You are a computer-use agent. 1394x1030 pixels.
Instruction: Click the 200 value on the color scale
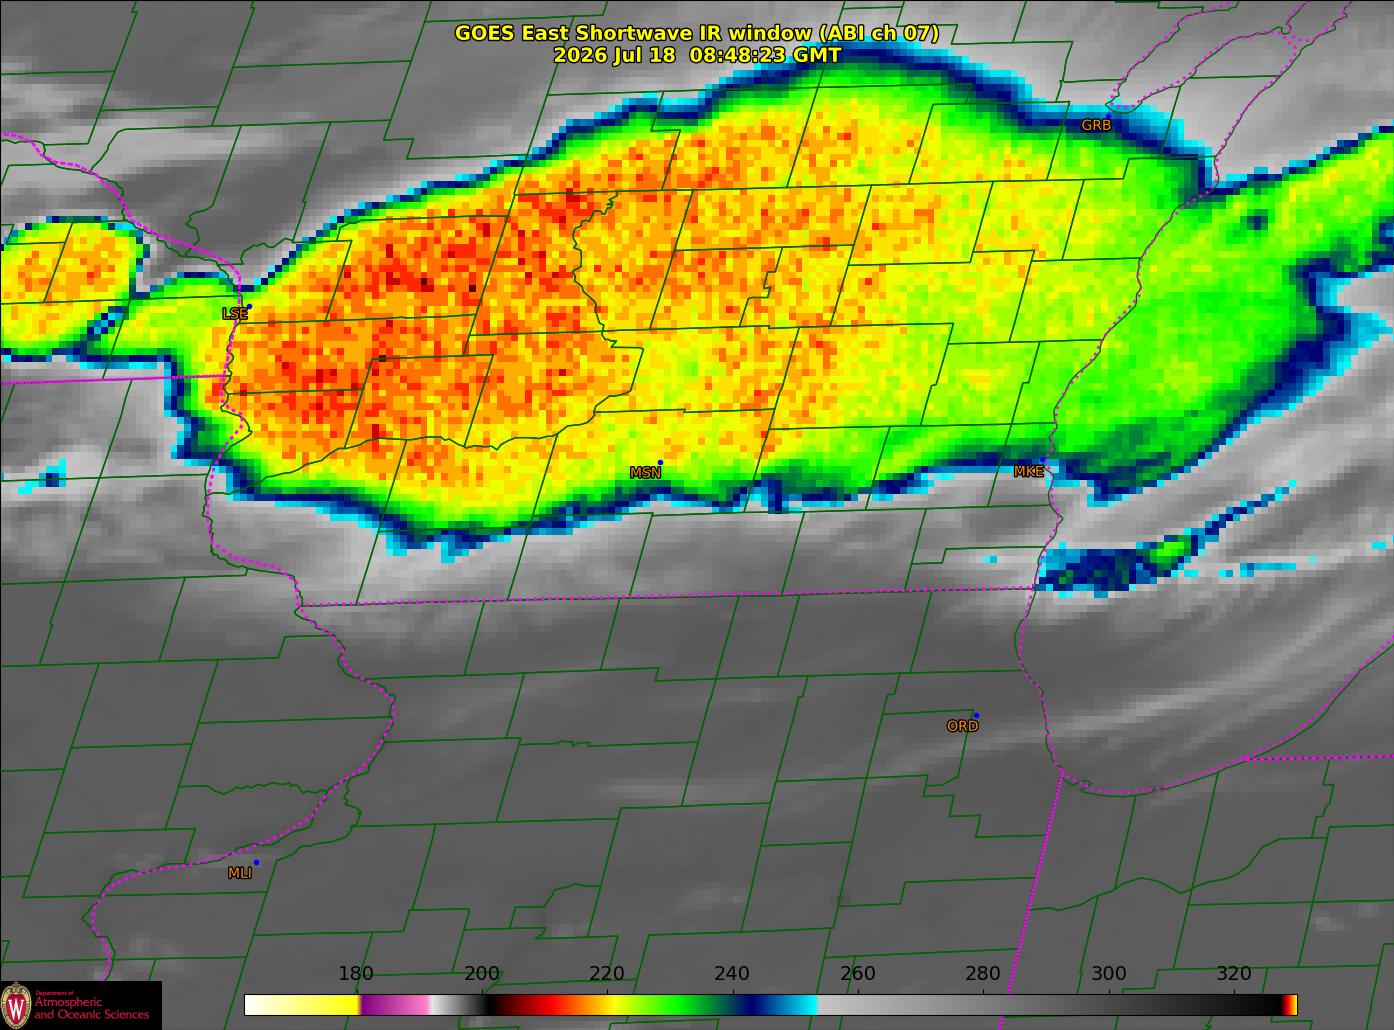click(x=482, y=973)
